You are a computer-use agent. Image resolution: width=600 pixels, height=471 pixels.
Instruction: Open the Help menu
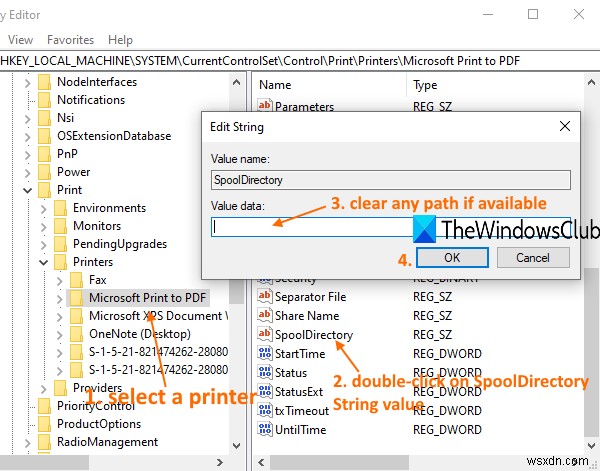pos(120,40)
